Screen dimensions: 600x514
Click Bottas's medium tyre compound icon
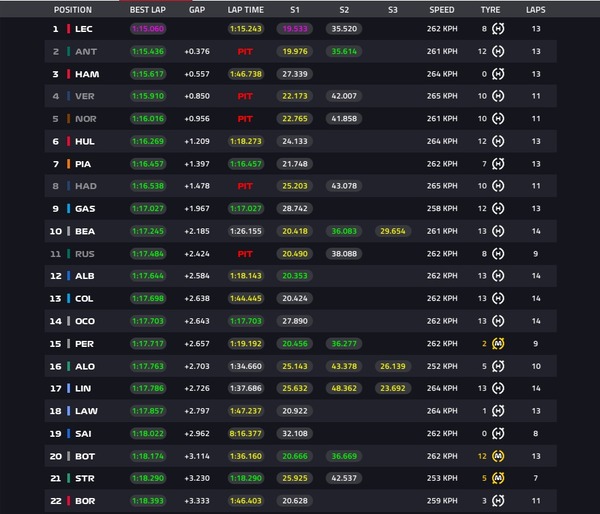pos(498,456)
